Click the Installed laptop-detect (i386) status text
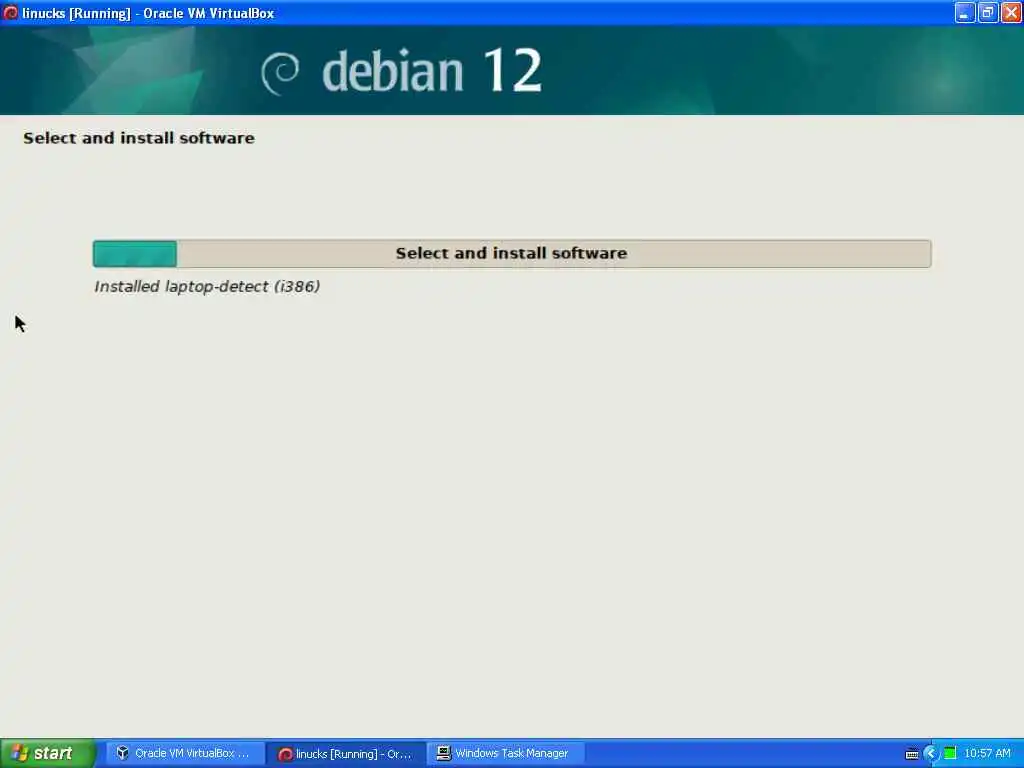The height and width of the screenshot is (768, 1024). pyautogui.click(x=207, y=287)
